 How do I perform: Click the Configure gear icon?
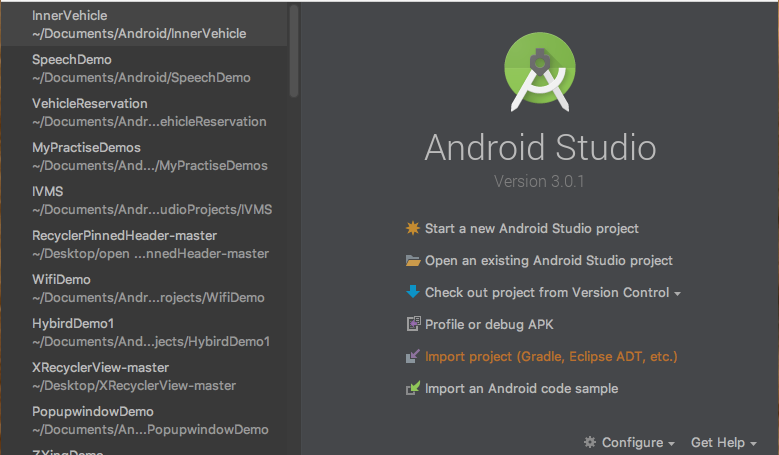coord(589,442)
